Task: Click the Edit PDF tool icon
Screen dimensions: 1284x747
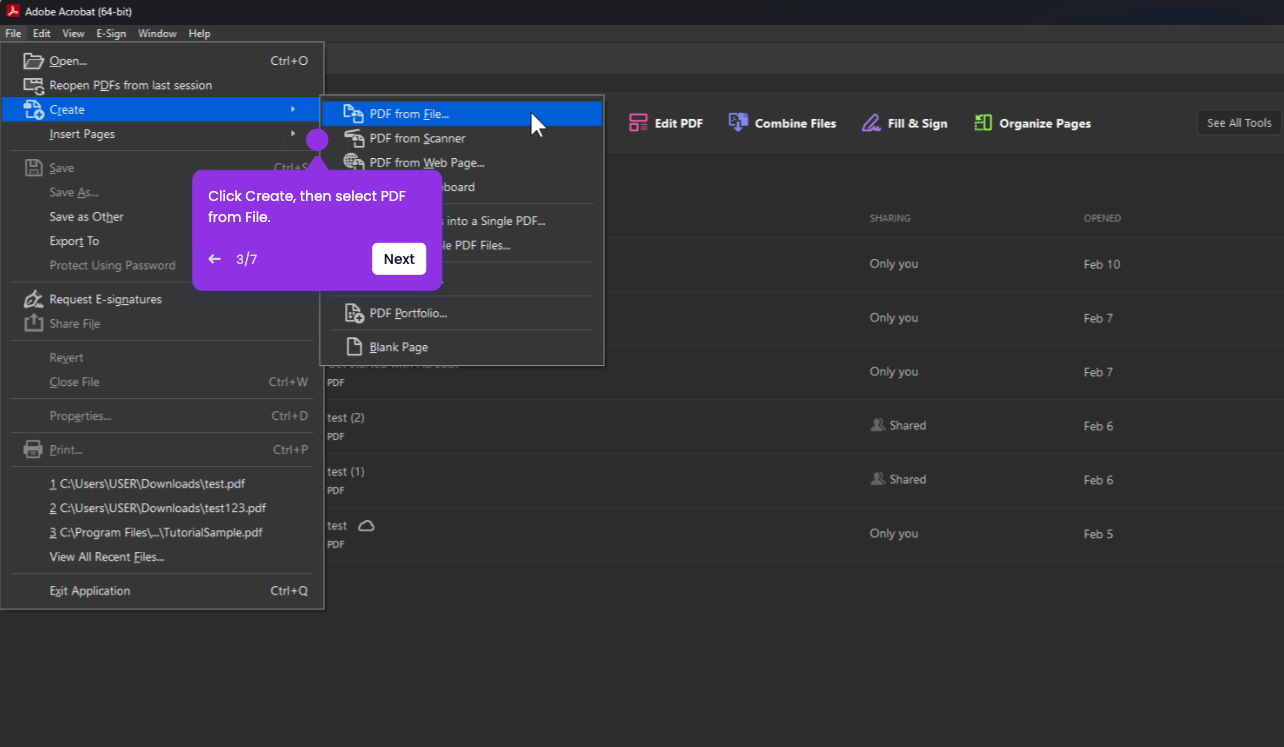Action: (x=638, y=123)
